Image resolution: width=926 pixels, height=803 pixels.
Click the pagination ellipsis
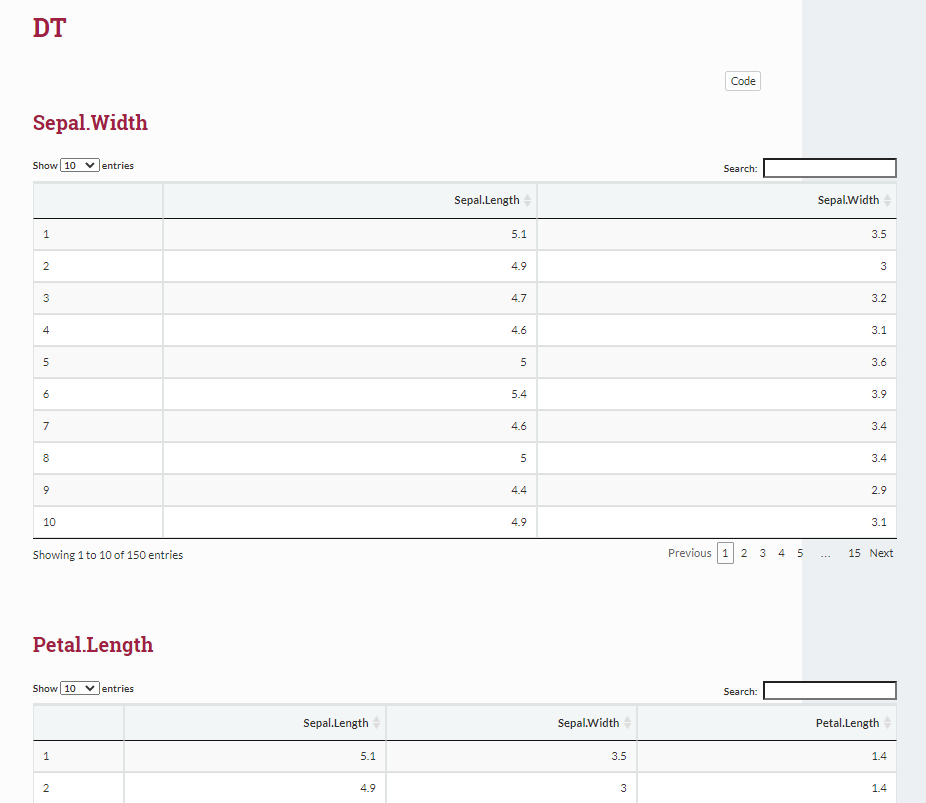826,554
